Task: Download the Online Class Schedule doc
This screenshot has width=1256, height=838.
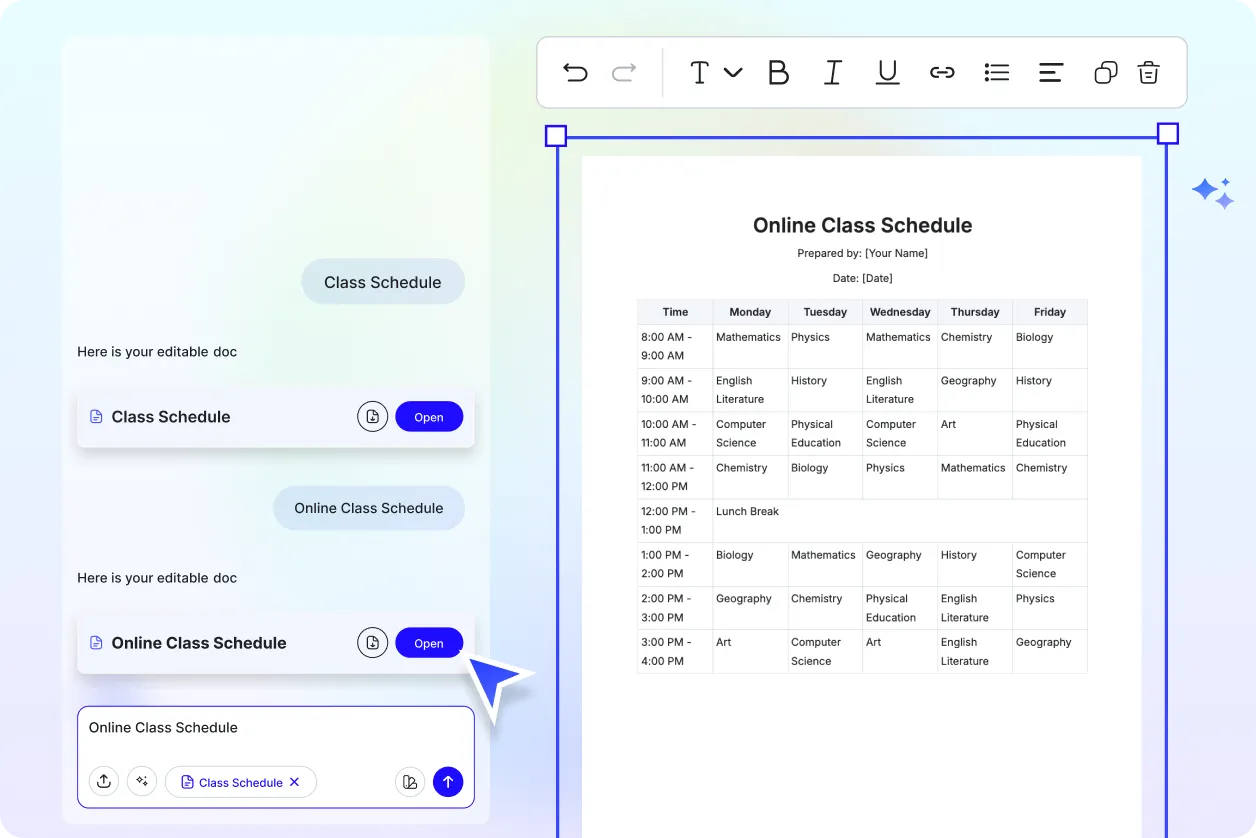Action: [373, 643]
